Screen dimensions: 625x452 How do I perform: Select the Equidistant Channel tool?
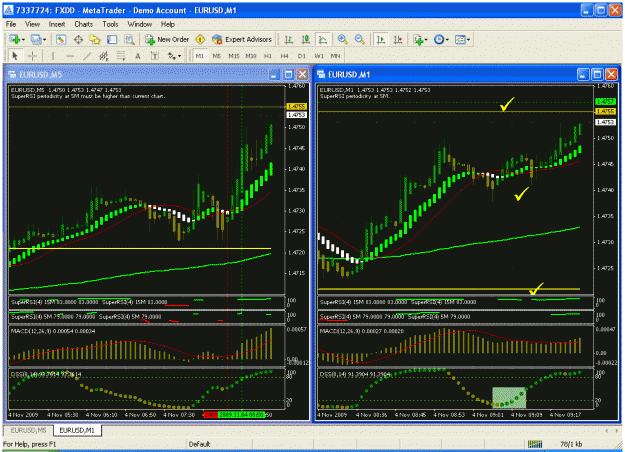point(104,56)
